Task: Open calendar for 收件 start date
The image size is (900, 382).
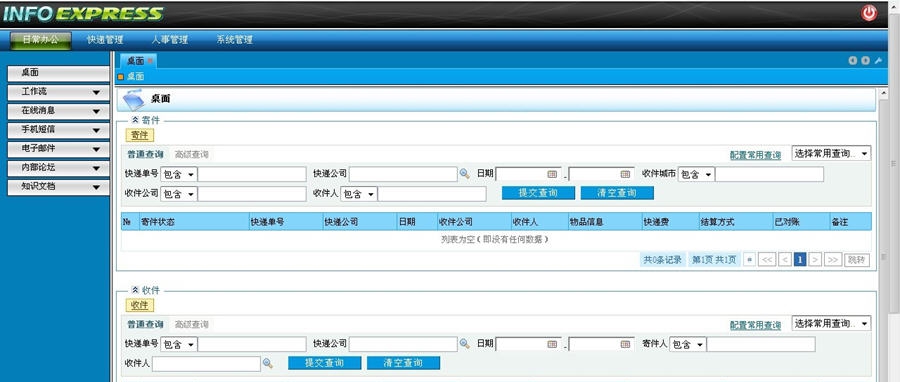Action: [552, 344]
